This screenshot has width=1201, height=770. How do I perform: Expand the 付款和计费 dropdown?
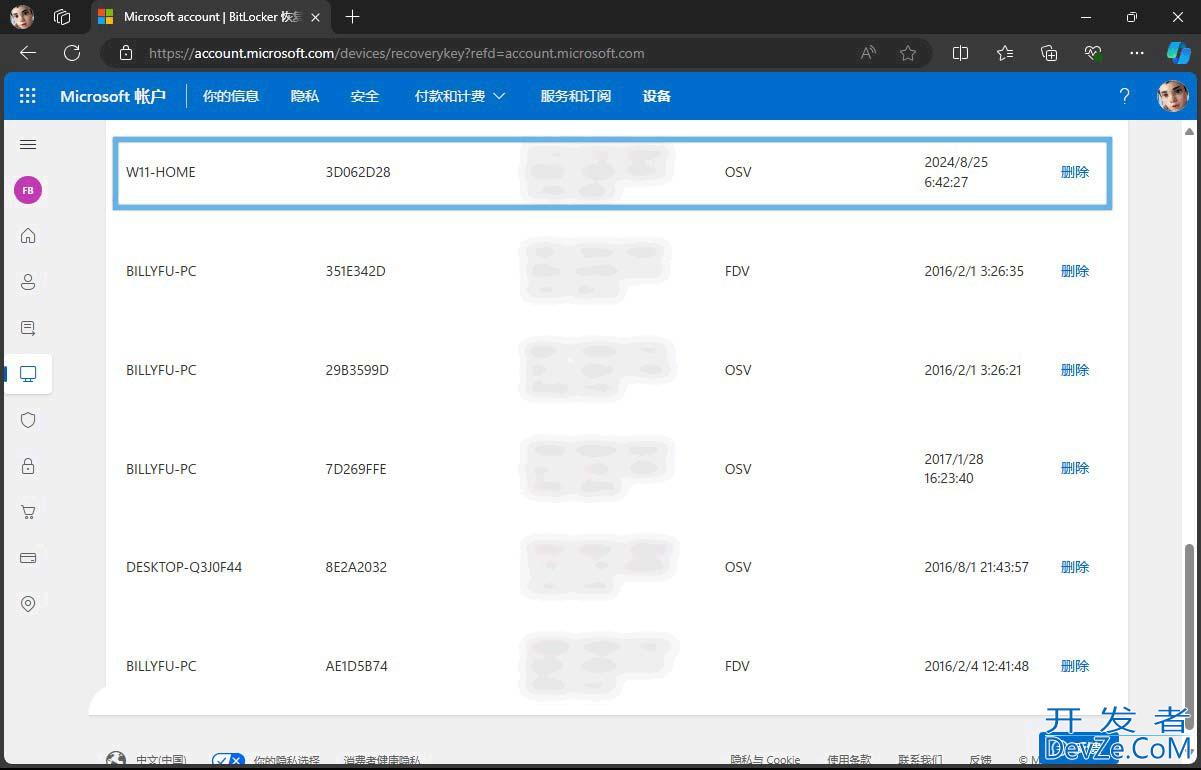pyautogui.click(x=460, y=96)
